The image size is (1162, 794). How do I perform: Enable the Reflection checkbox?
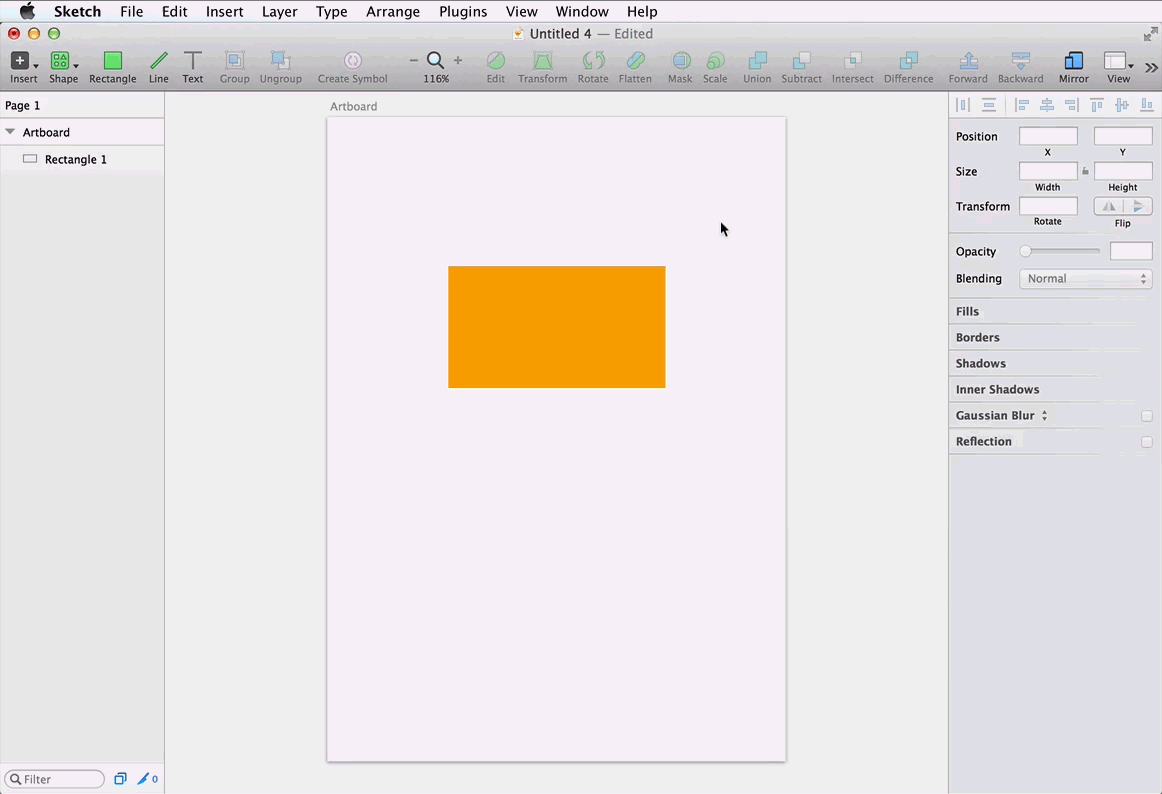pyautogui.click(x=1147, y=442)
